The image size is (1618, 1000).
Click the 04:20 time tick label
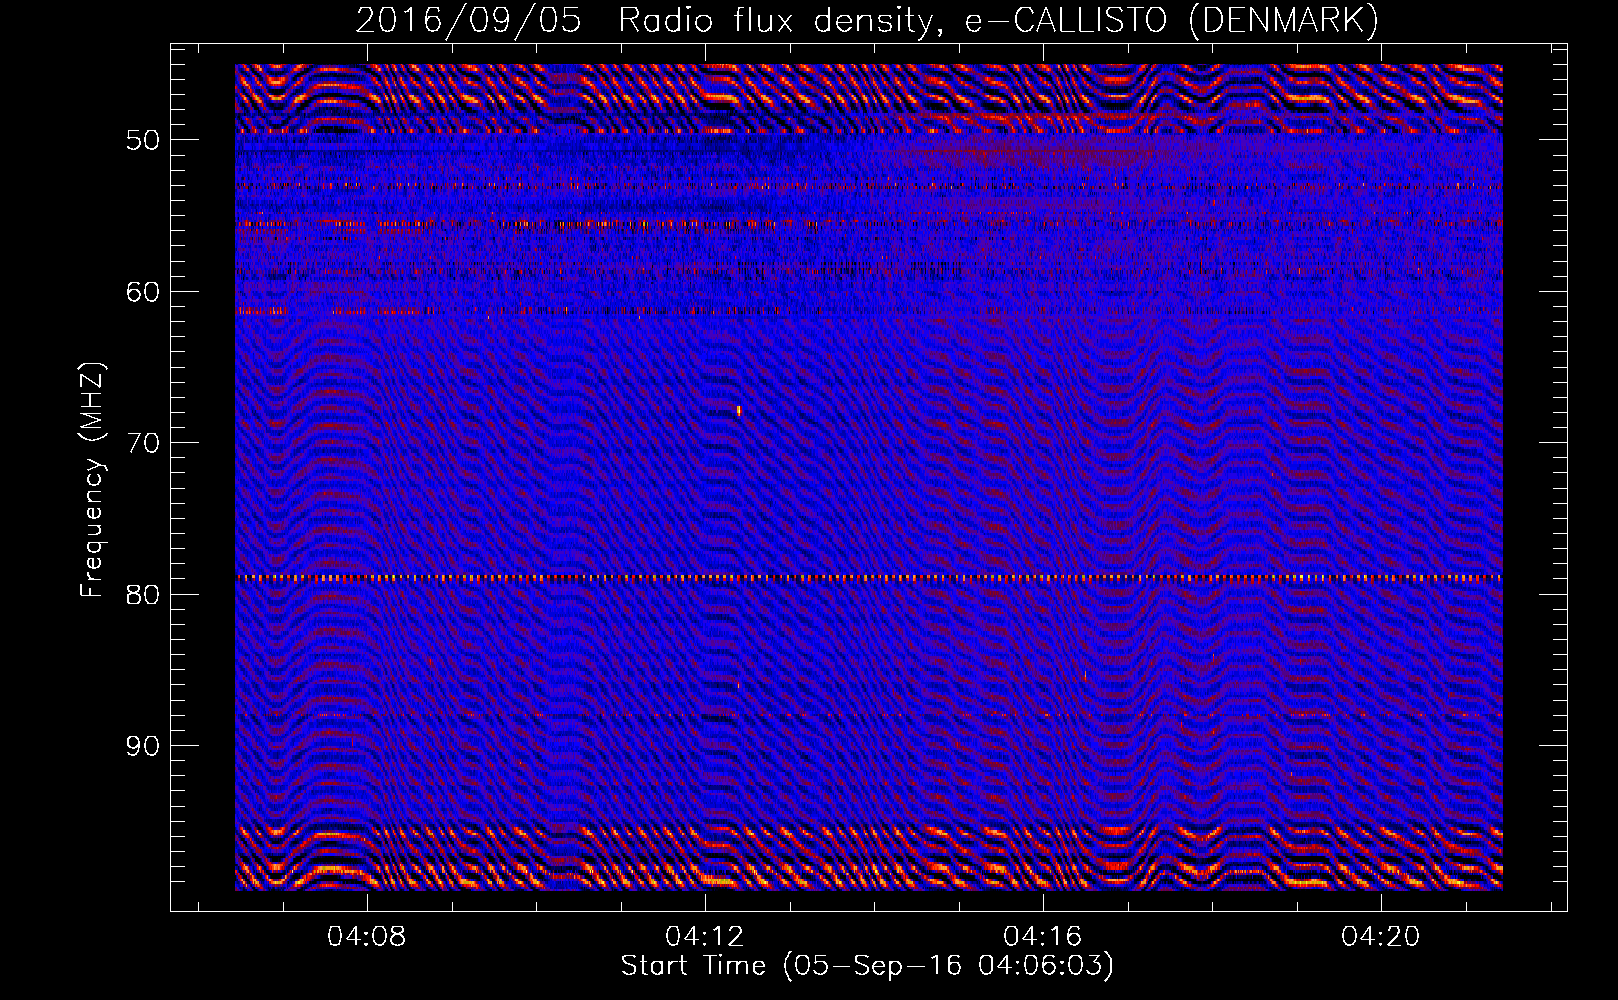1381,937
